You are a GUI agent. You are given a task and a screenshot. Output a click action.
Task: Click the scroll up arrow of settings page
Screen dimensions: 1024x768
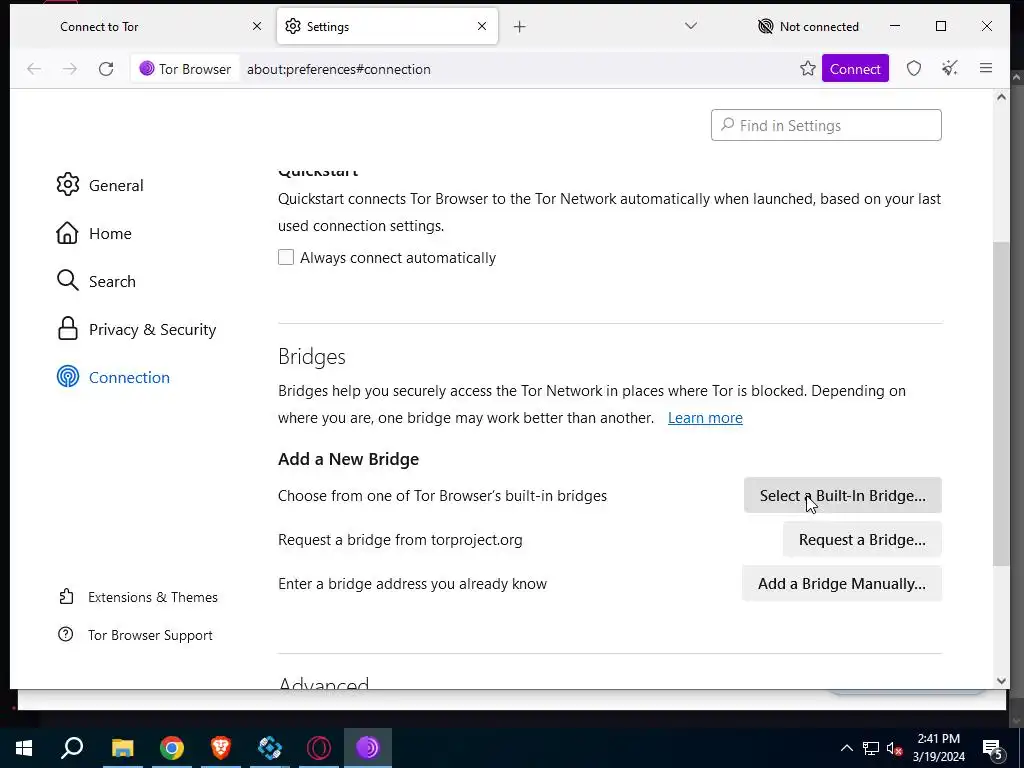(1001, 97)
